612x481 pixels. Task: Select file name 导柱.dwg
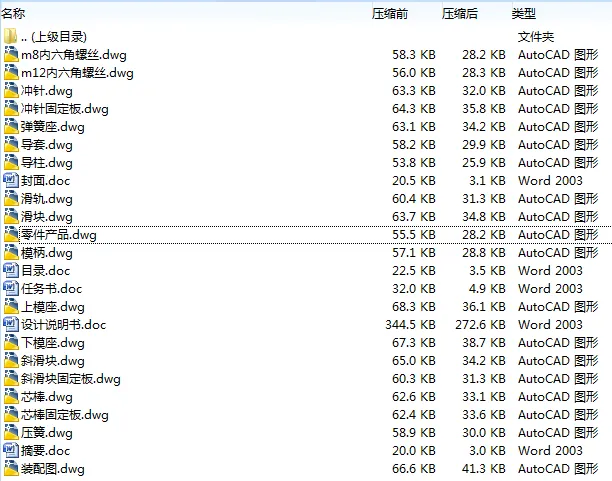tap(46, 162)
